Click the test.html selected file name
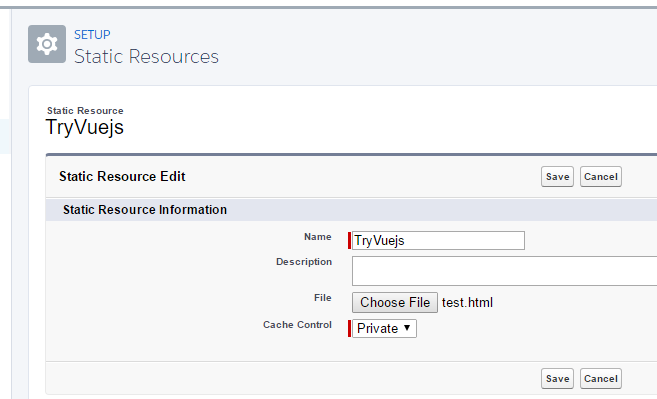Viewport: 657px width, 399px height. point(467,303)
